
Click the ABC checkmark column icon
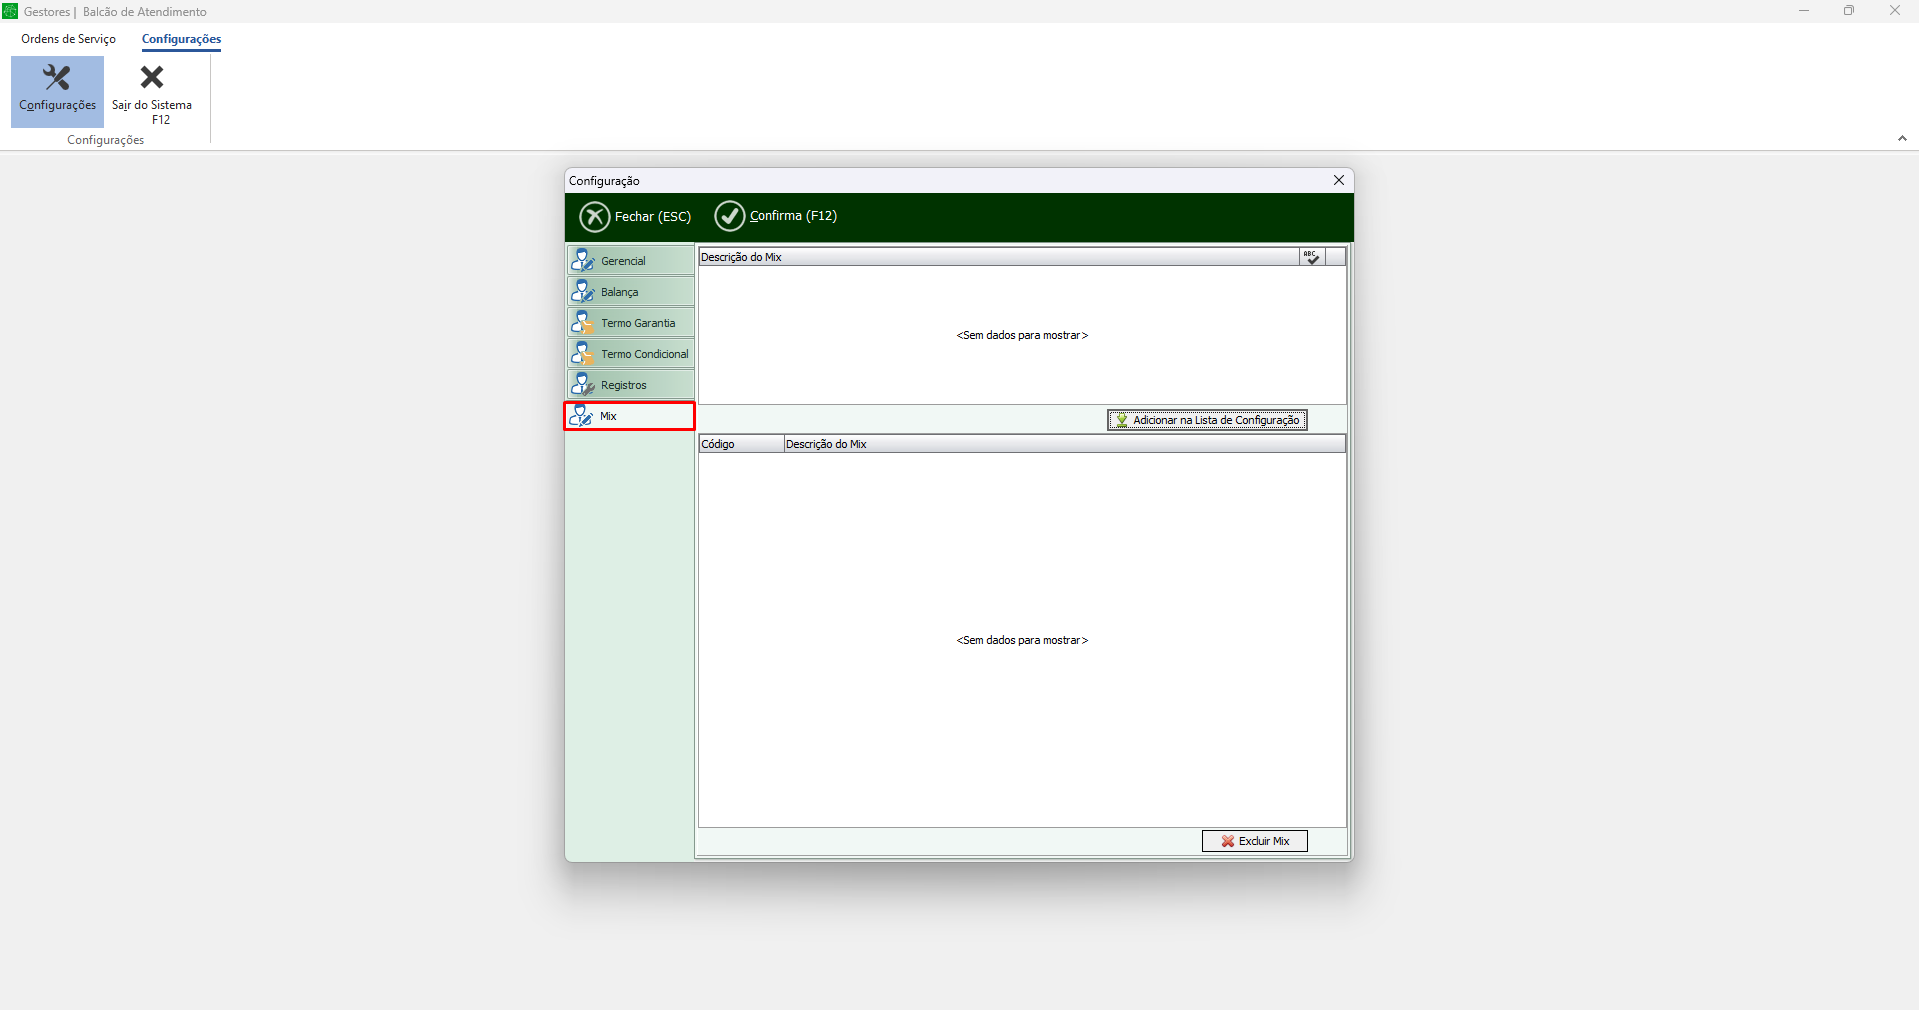[x=1311, y=257]
